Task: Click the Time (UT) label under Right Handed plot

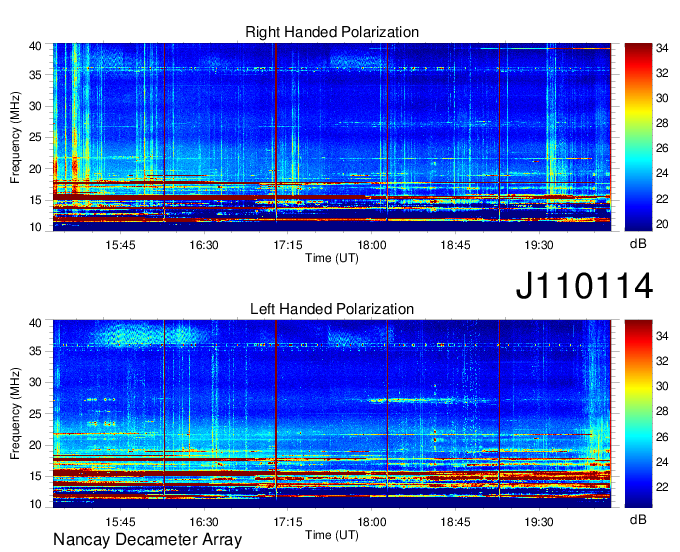Action: 332,258
